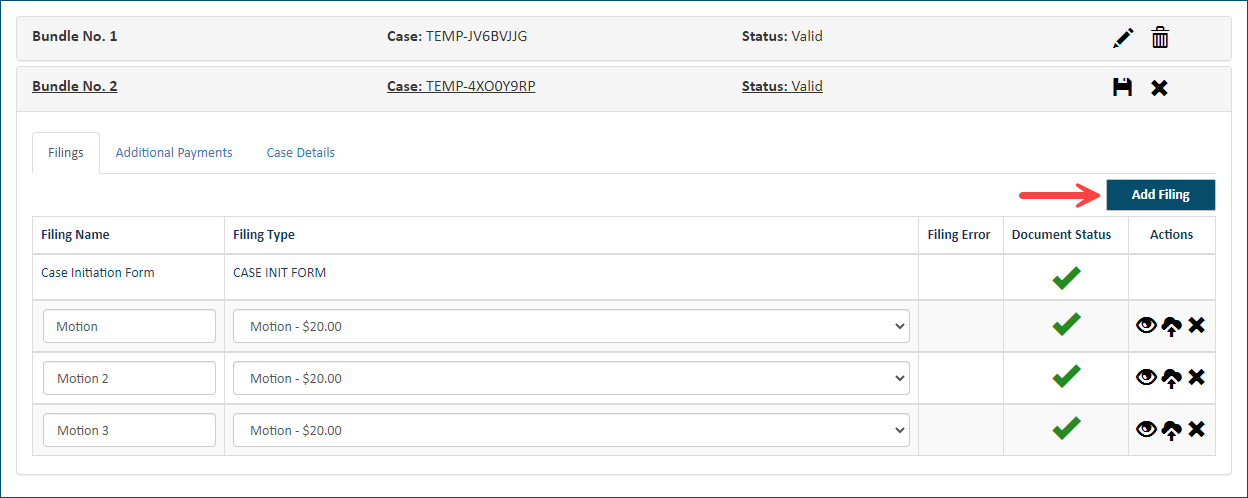Image resolution: width=1248 pixels, height=498 pixels.
Task: Delete Bundle No. 1 with the trash icon
Action: (1160, 38)
